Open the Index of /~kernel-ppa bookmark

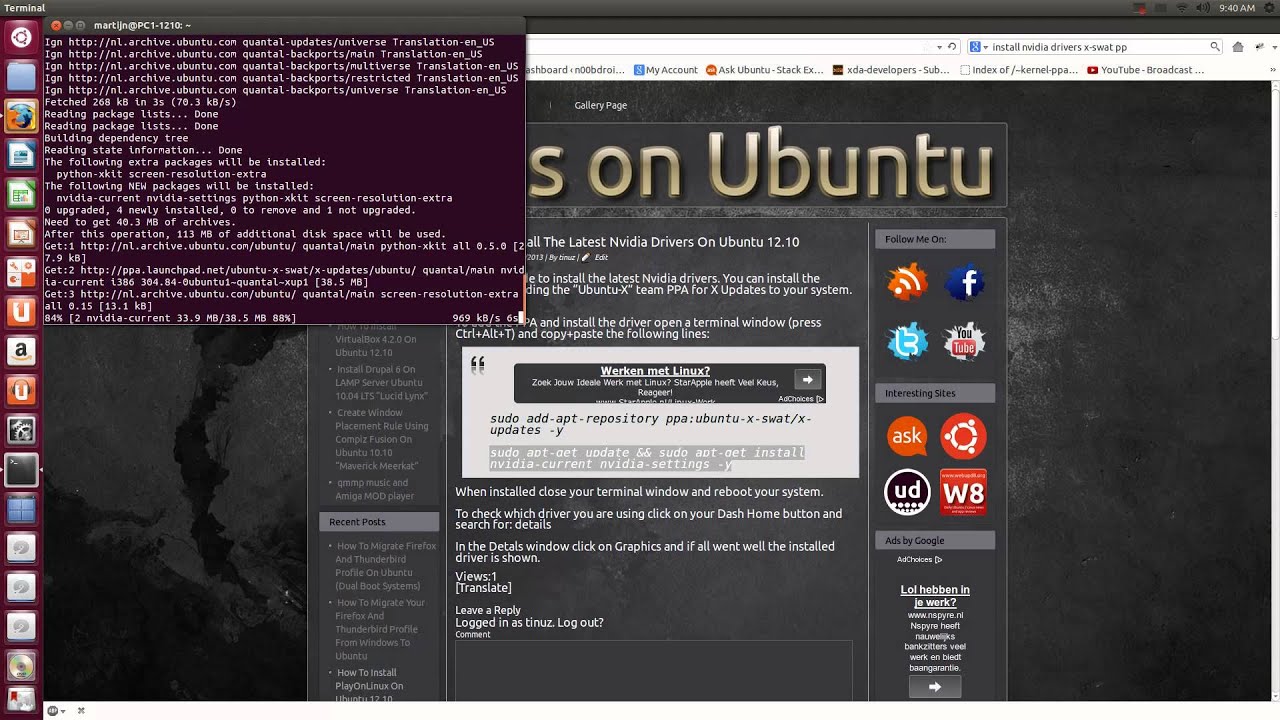pos(1018,70)
